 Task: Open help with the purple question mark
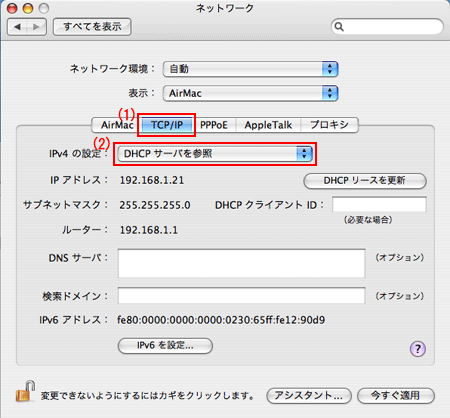pos(418,349)
